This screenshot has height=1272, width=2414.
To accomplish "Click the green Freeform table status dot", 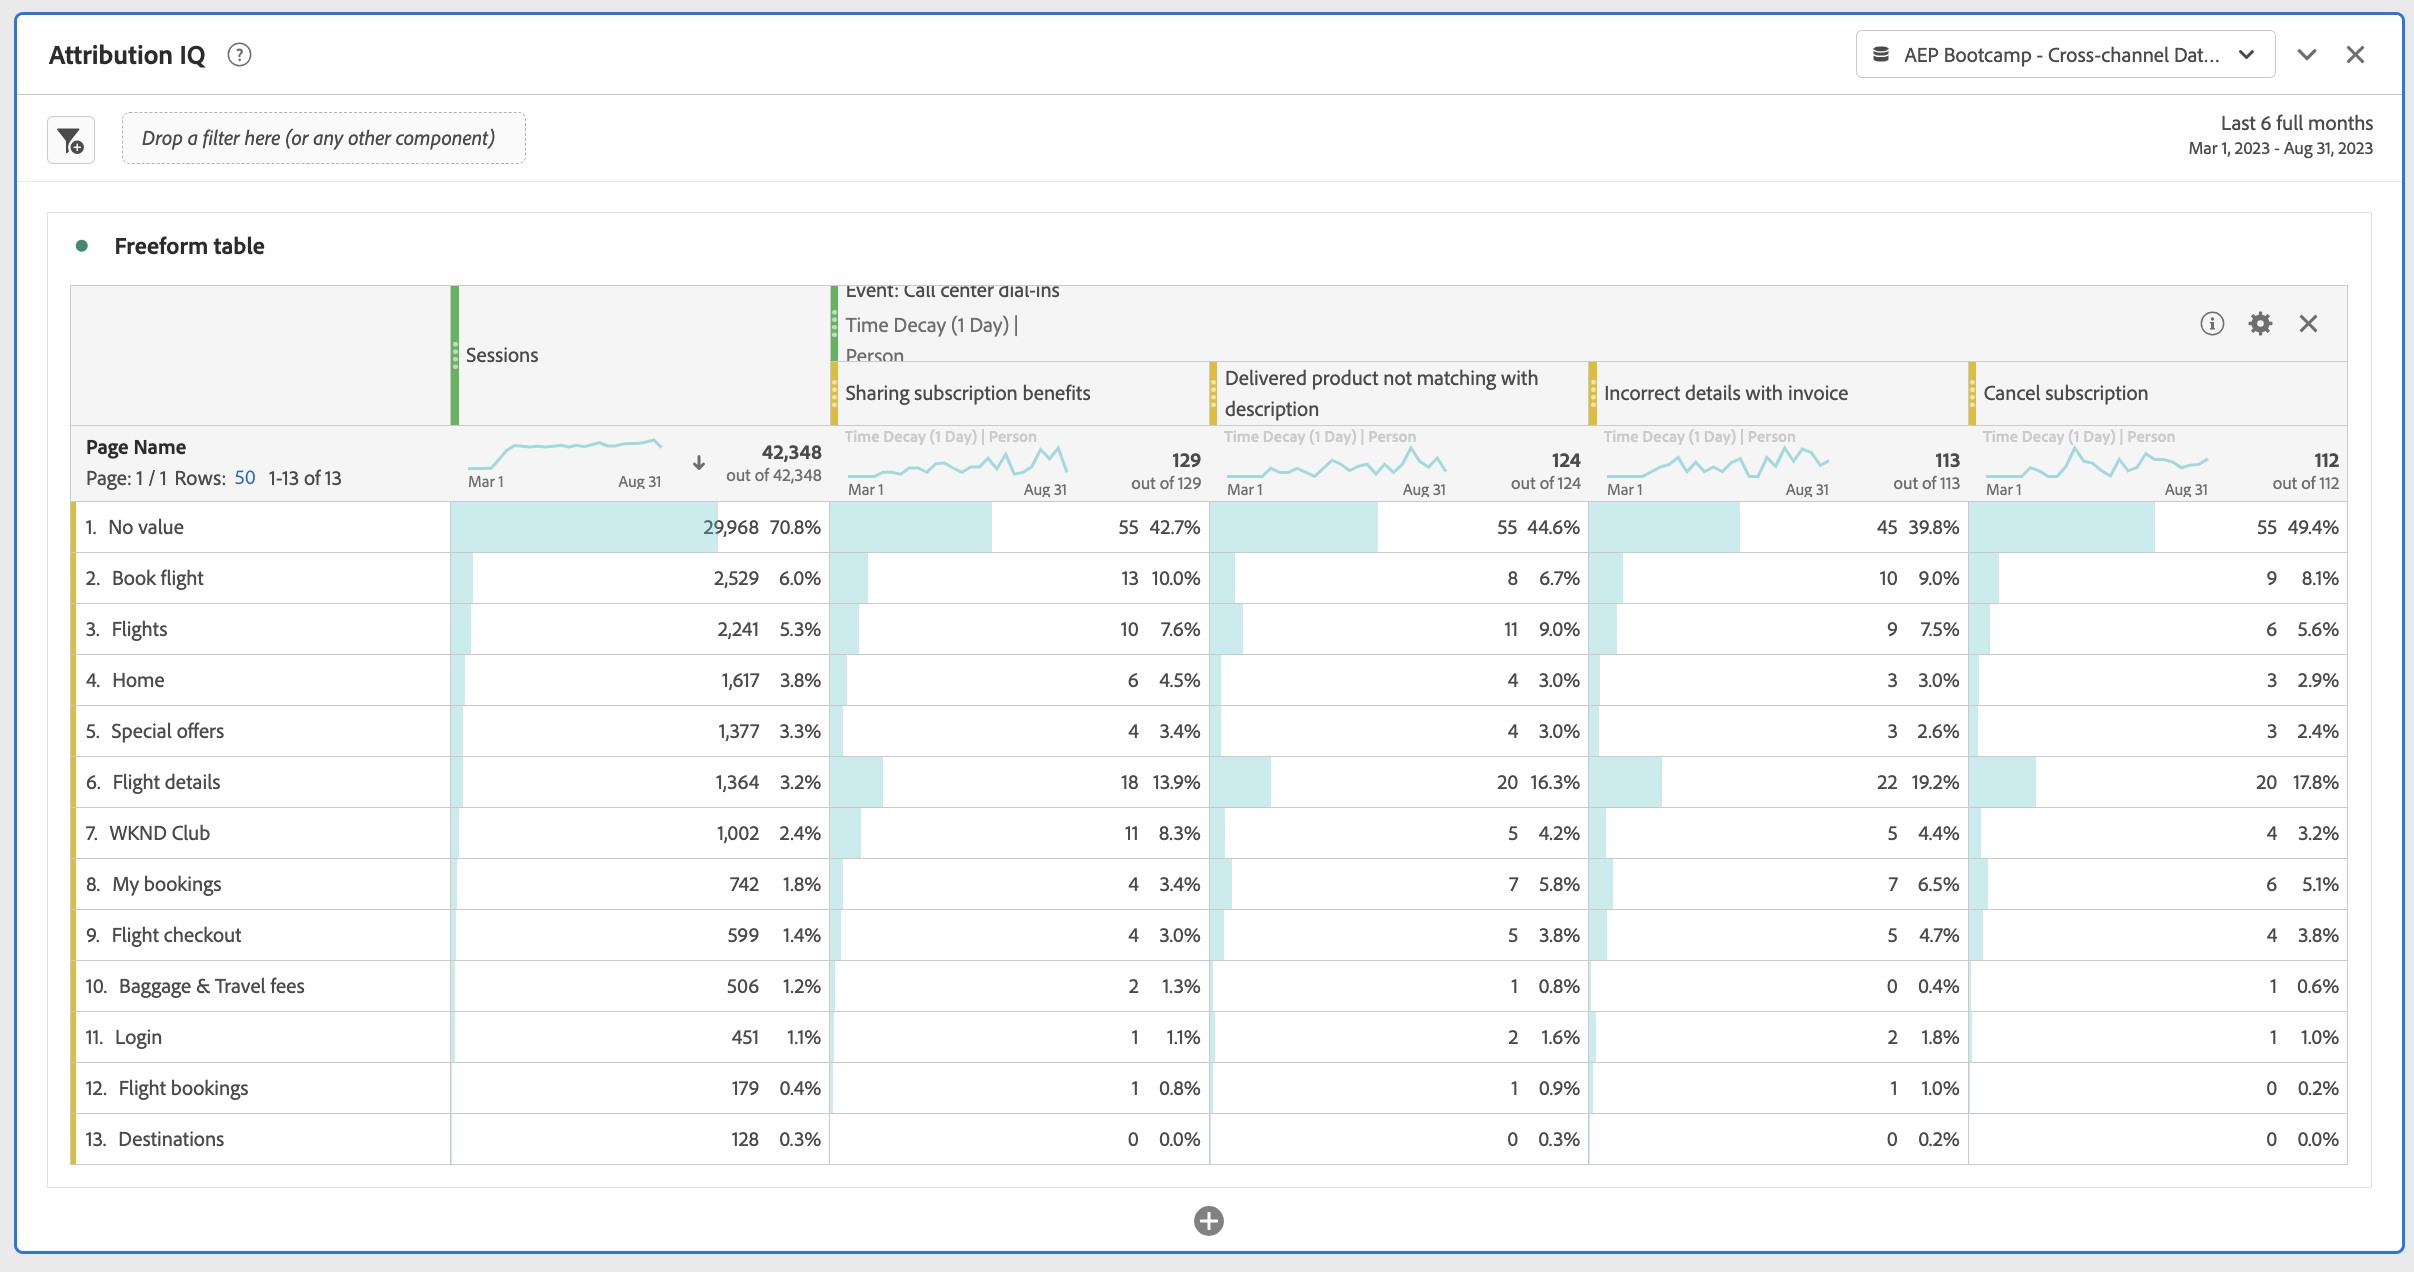I will click(82, 246).
